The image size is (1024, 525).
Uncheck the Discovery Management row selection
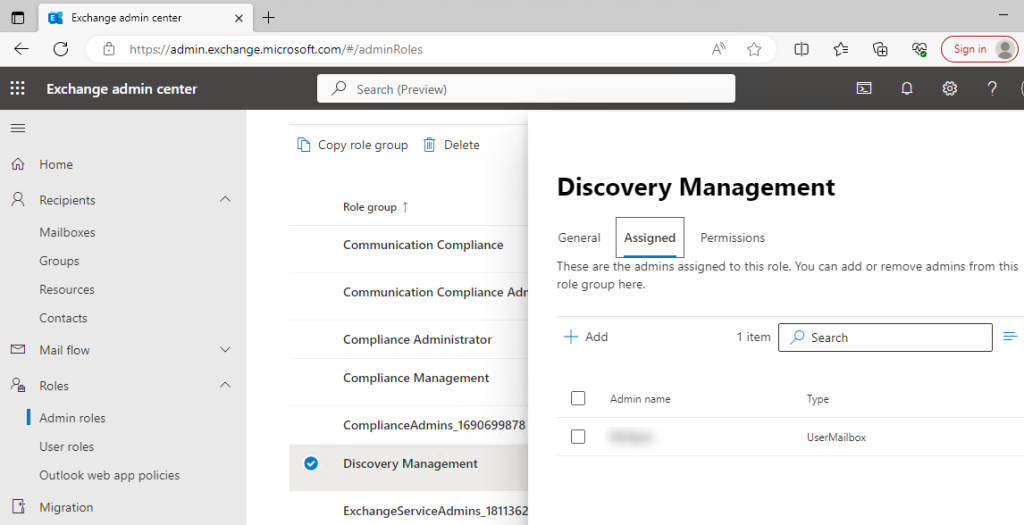click(311, 464)
